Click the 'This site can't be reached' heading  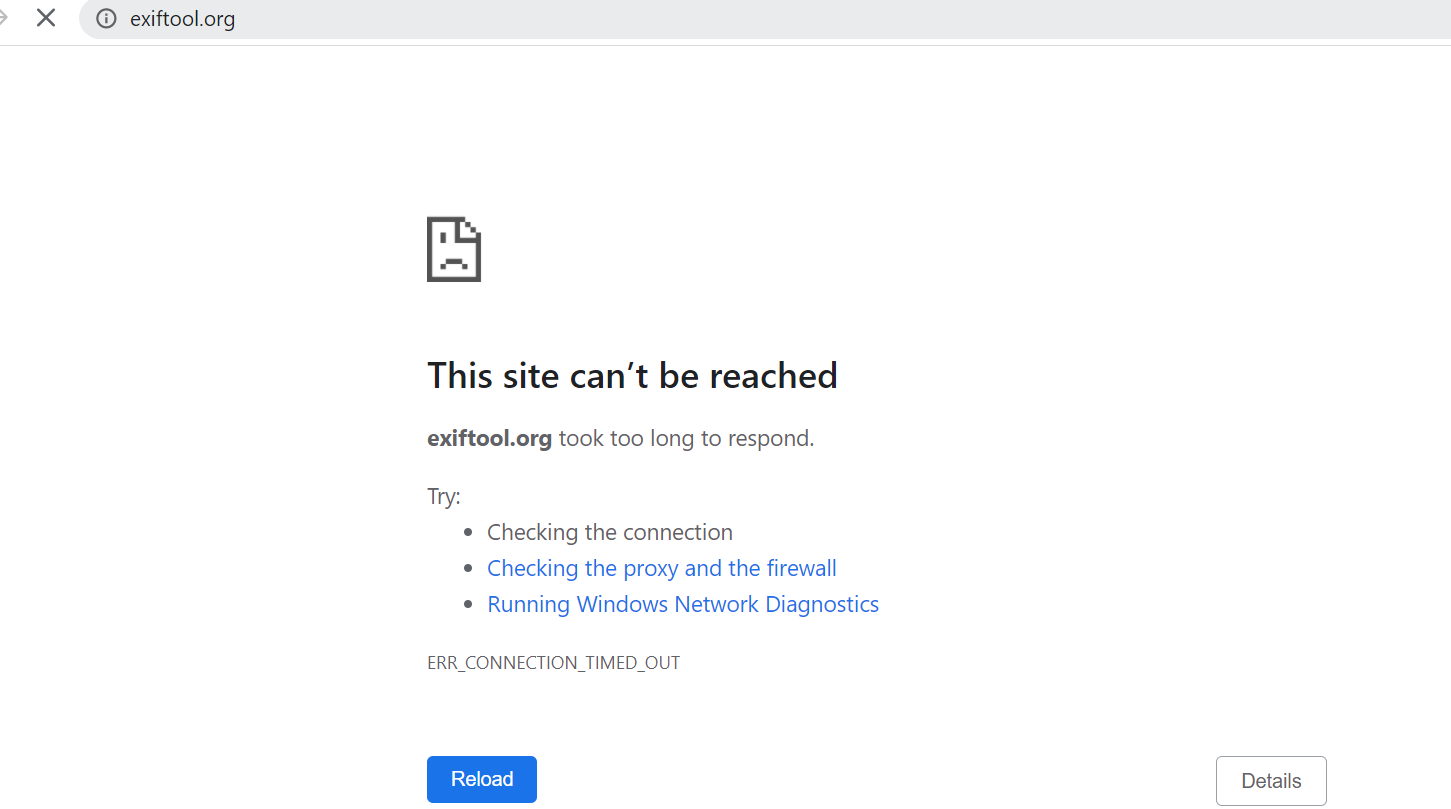point(632,376)
